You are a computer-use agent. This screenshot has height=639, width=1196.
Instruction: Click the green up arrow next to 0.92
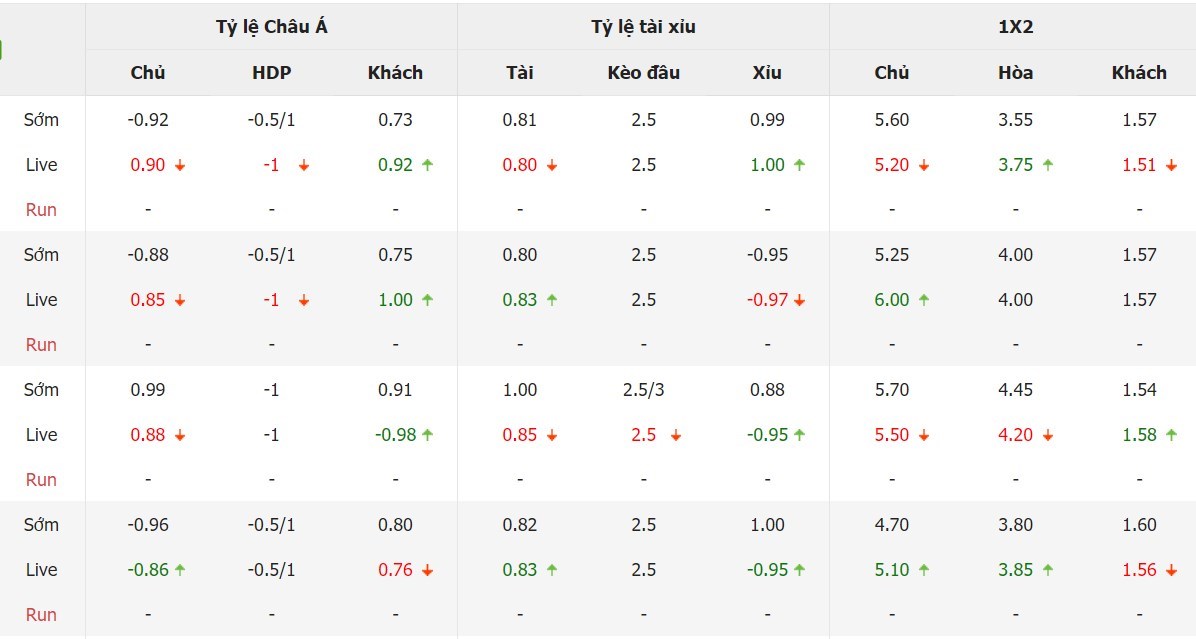click(428, 166)
